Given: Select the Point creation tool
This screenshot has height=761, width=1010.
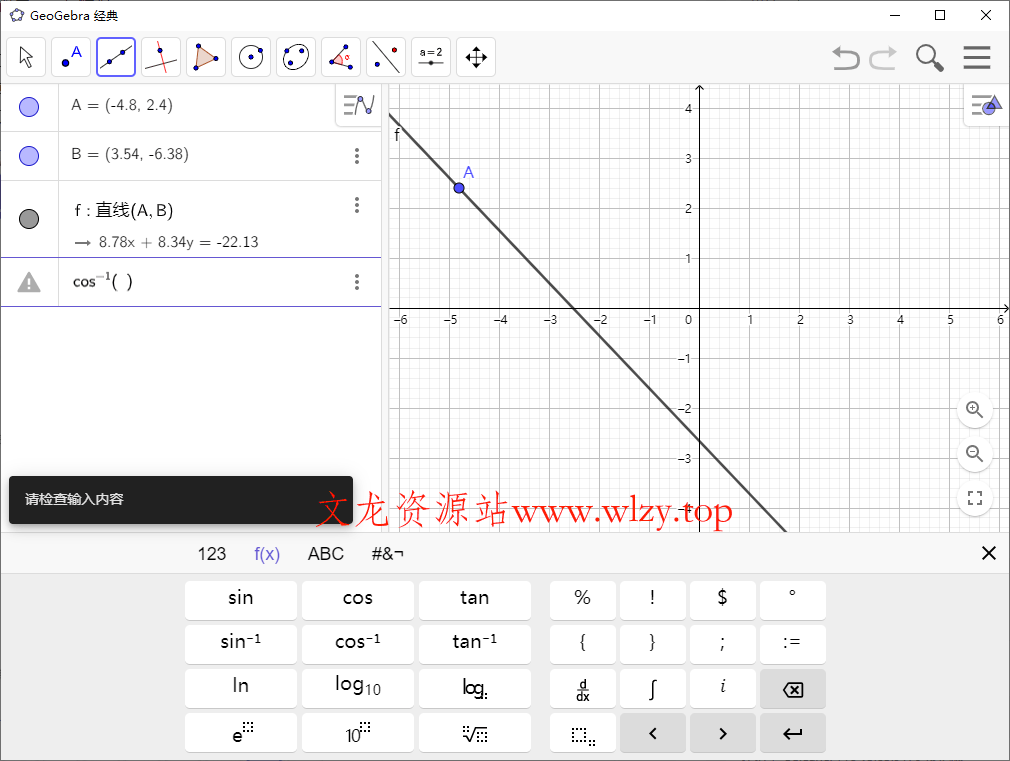Looking at the screenshot, I should click(x=71, y=57).
